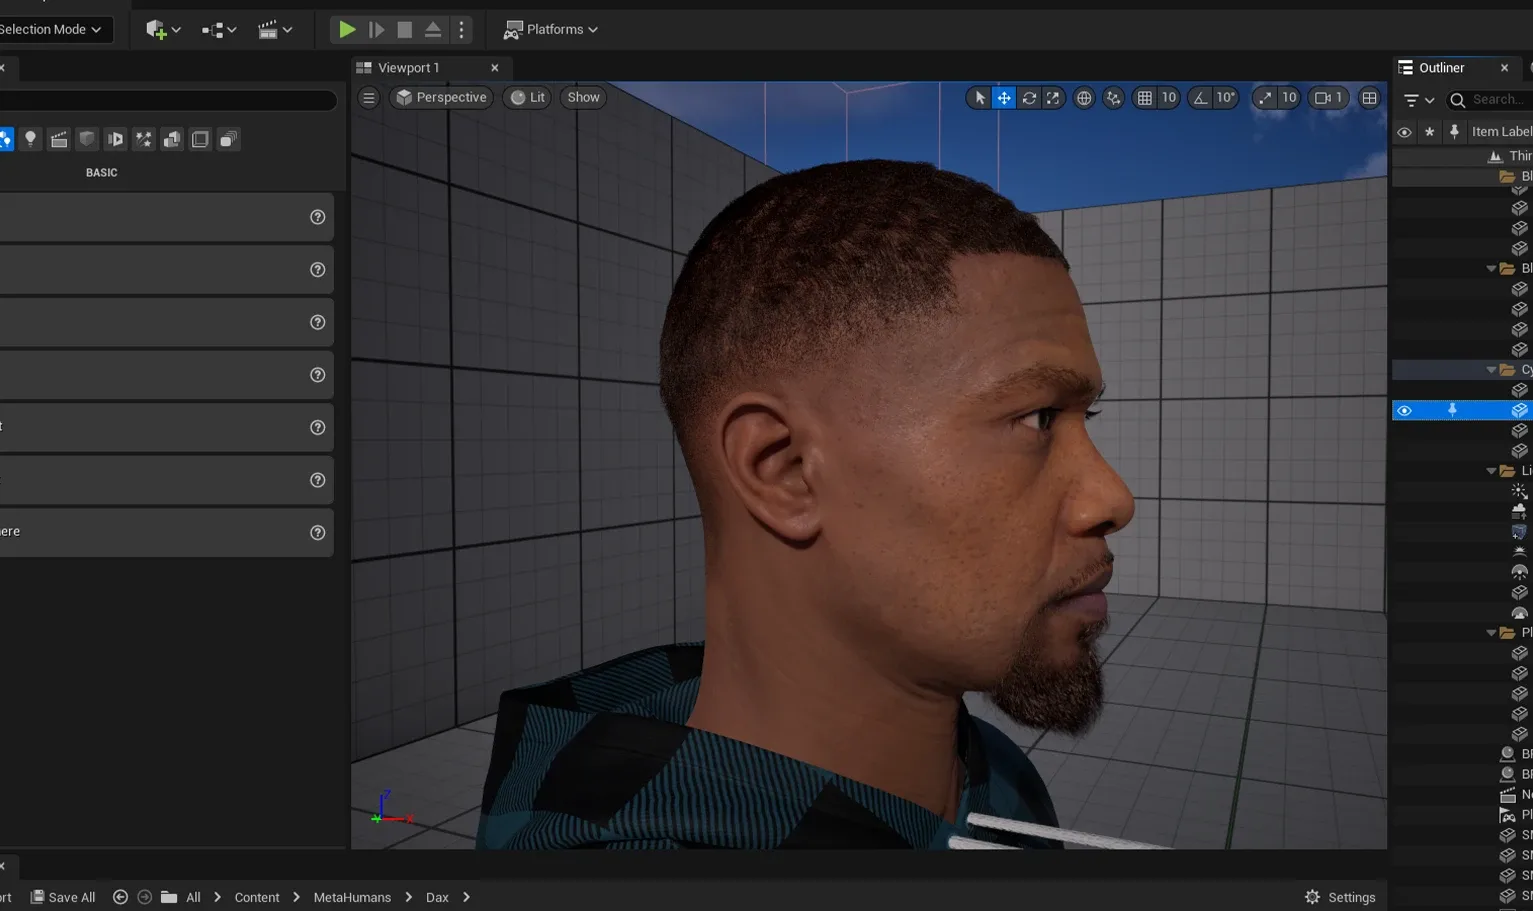Viewport: 1533px width, 911px height.
Task: Open the Selection Mode dropdown
Action: (48, 29)
